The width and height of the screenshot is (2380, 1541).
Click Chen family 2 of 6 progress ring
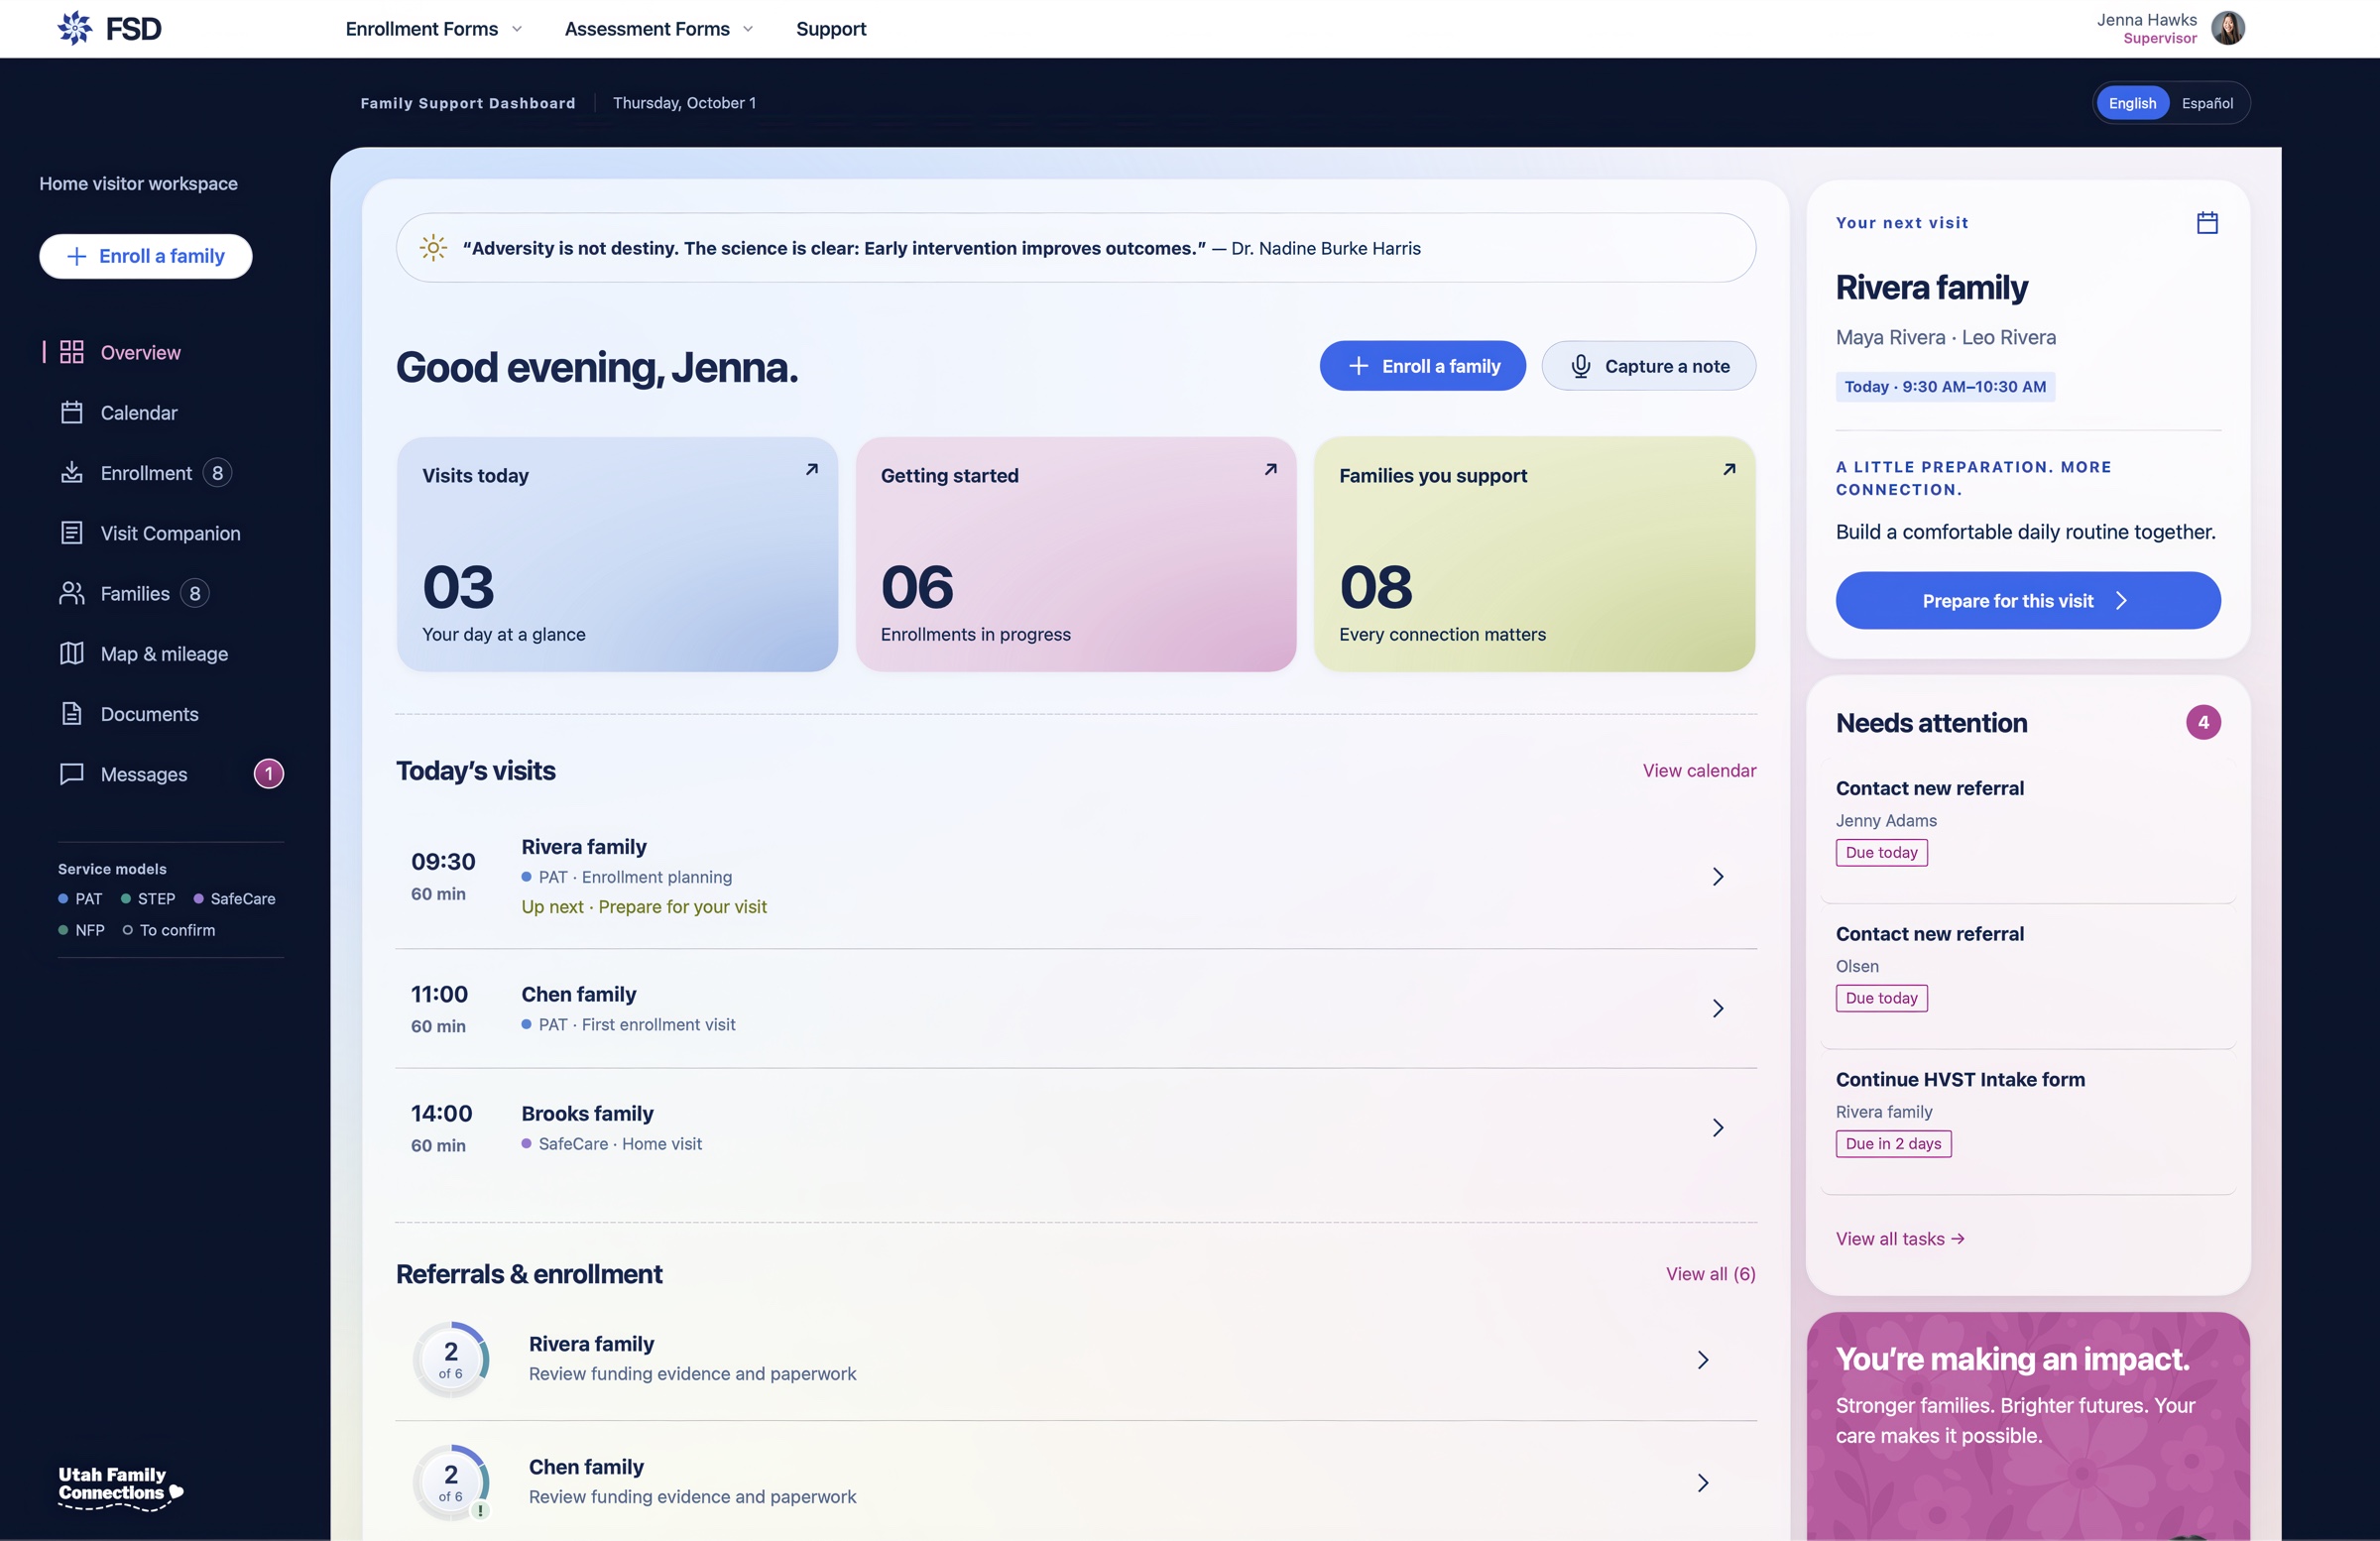451,1482
